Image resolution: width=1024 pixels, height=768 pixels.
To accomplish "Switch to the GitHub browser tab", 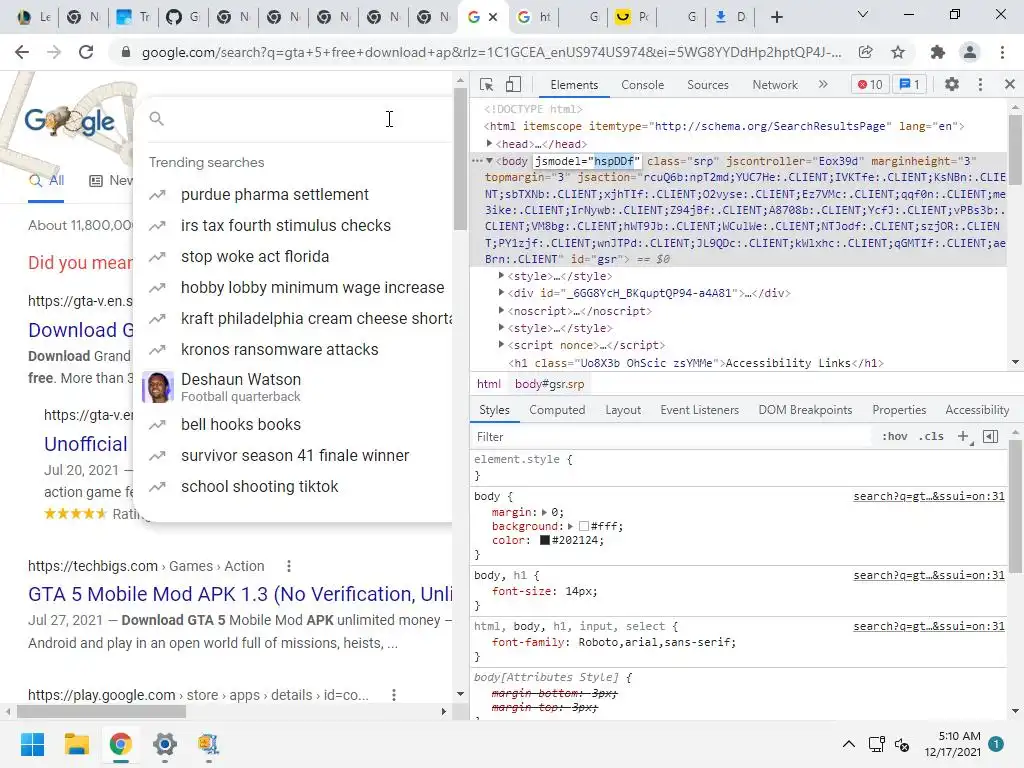I will pos(184,17).
